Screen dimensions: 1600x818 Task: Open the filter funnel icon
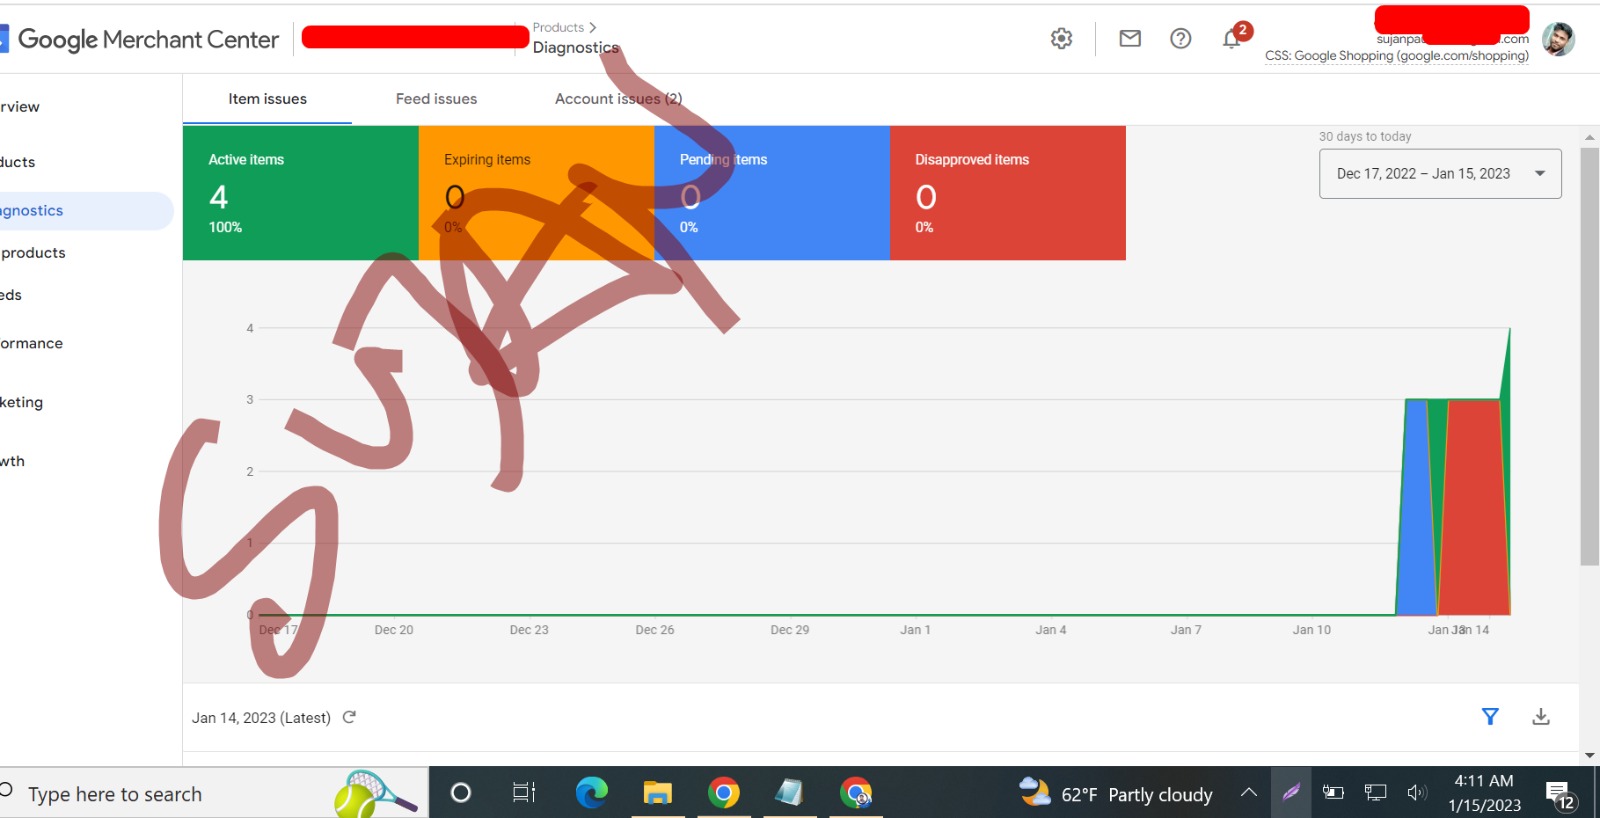pyautogui.click(x=1490, y=716)
